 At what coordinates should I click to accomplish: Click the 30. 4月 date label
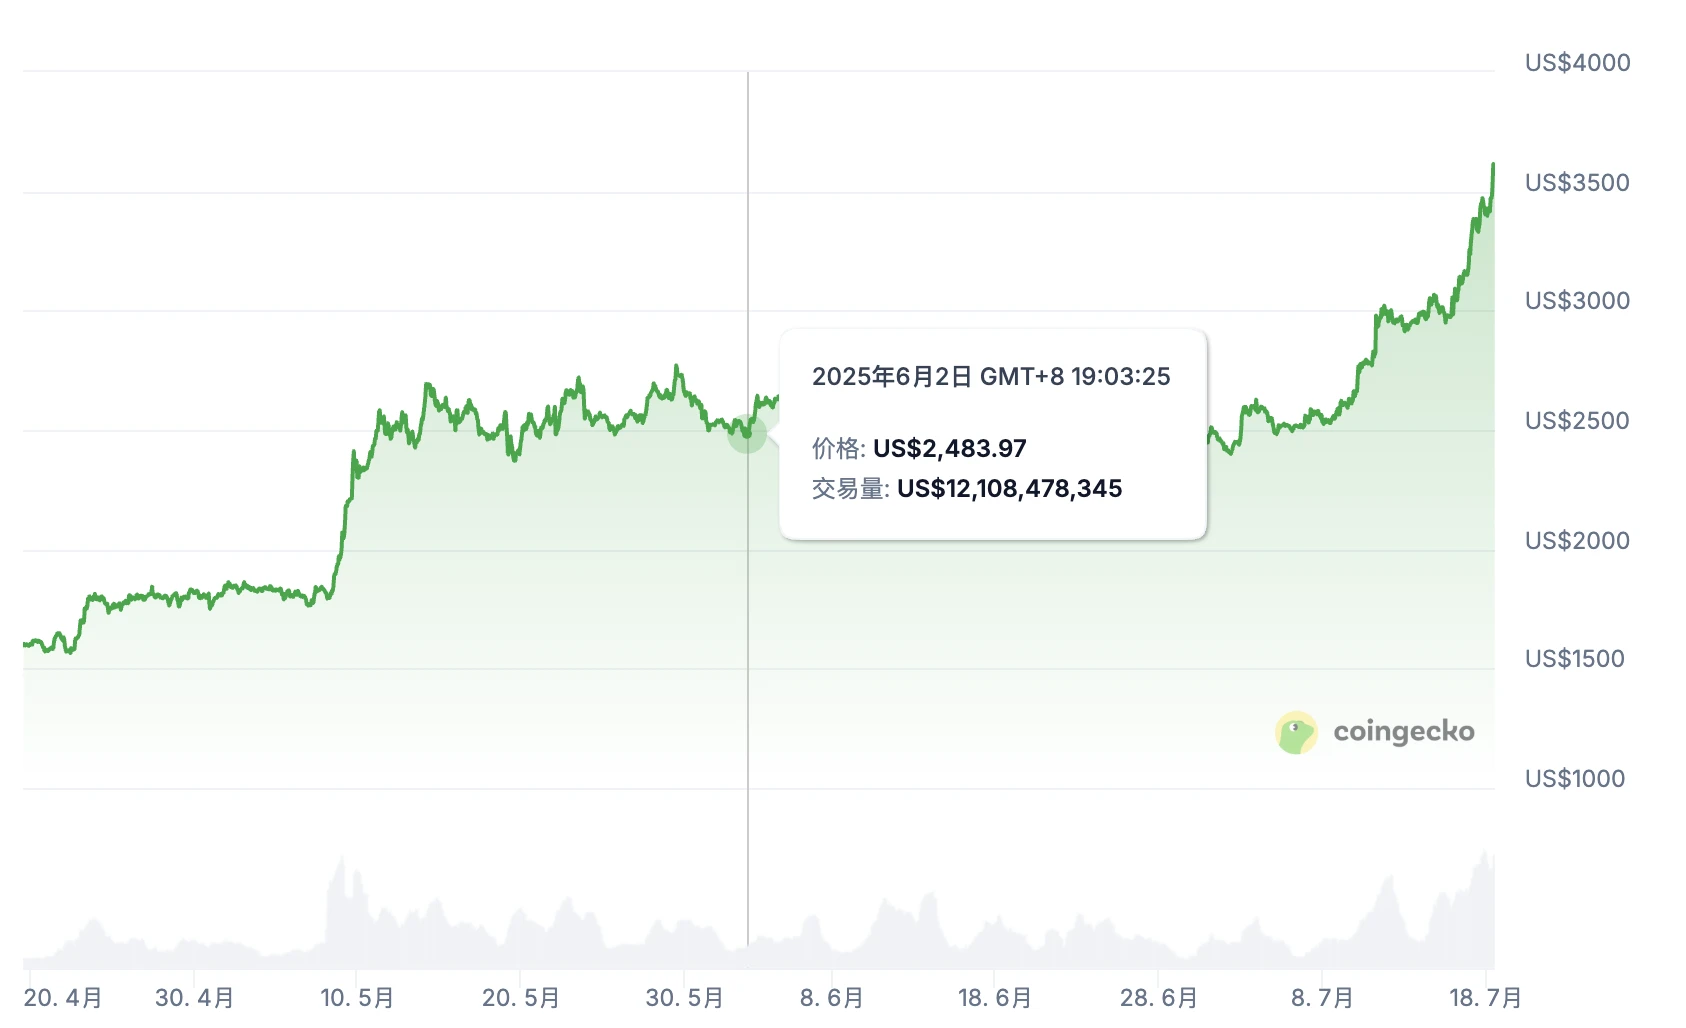(195, 998)
